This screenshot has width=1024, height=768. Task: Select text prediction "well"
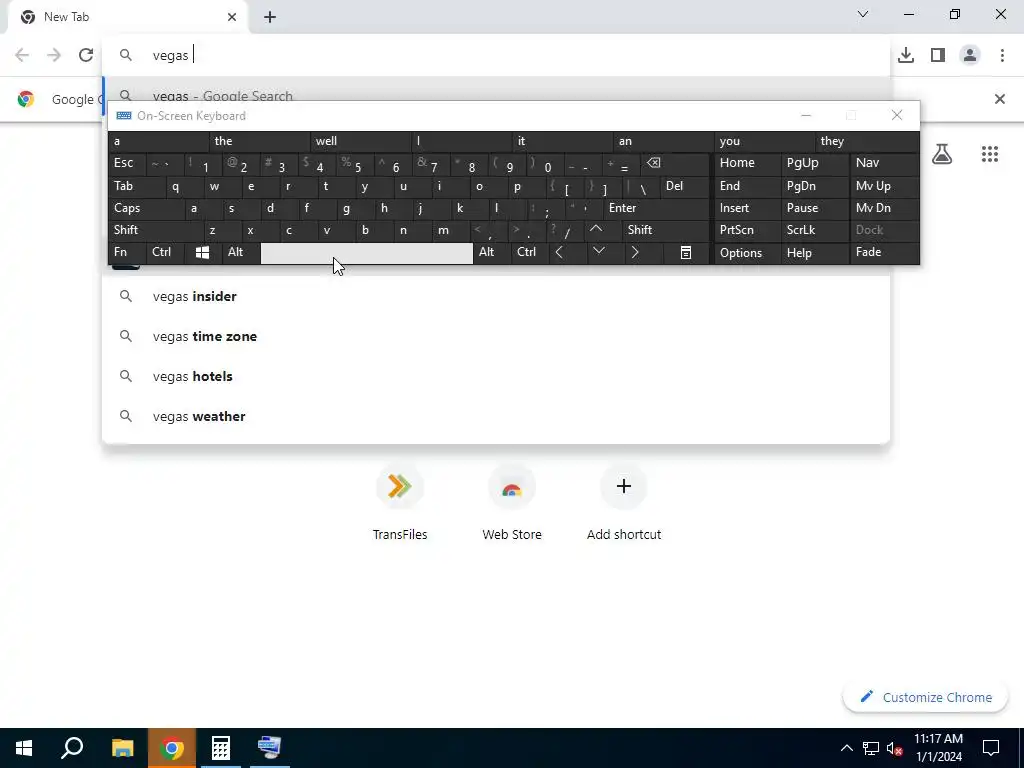[361, 141]
